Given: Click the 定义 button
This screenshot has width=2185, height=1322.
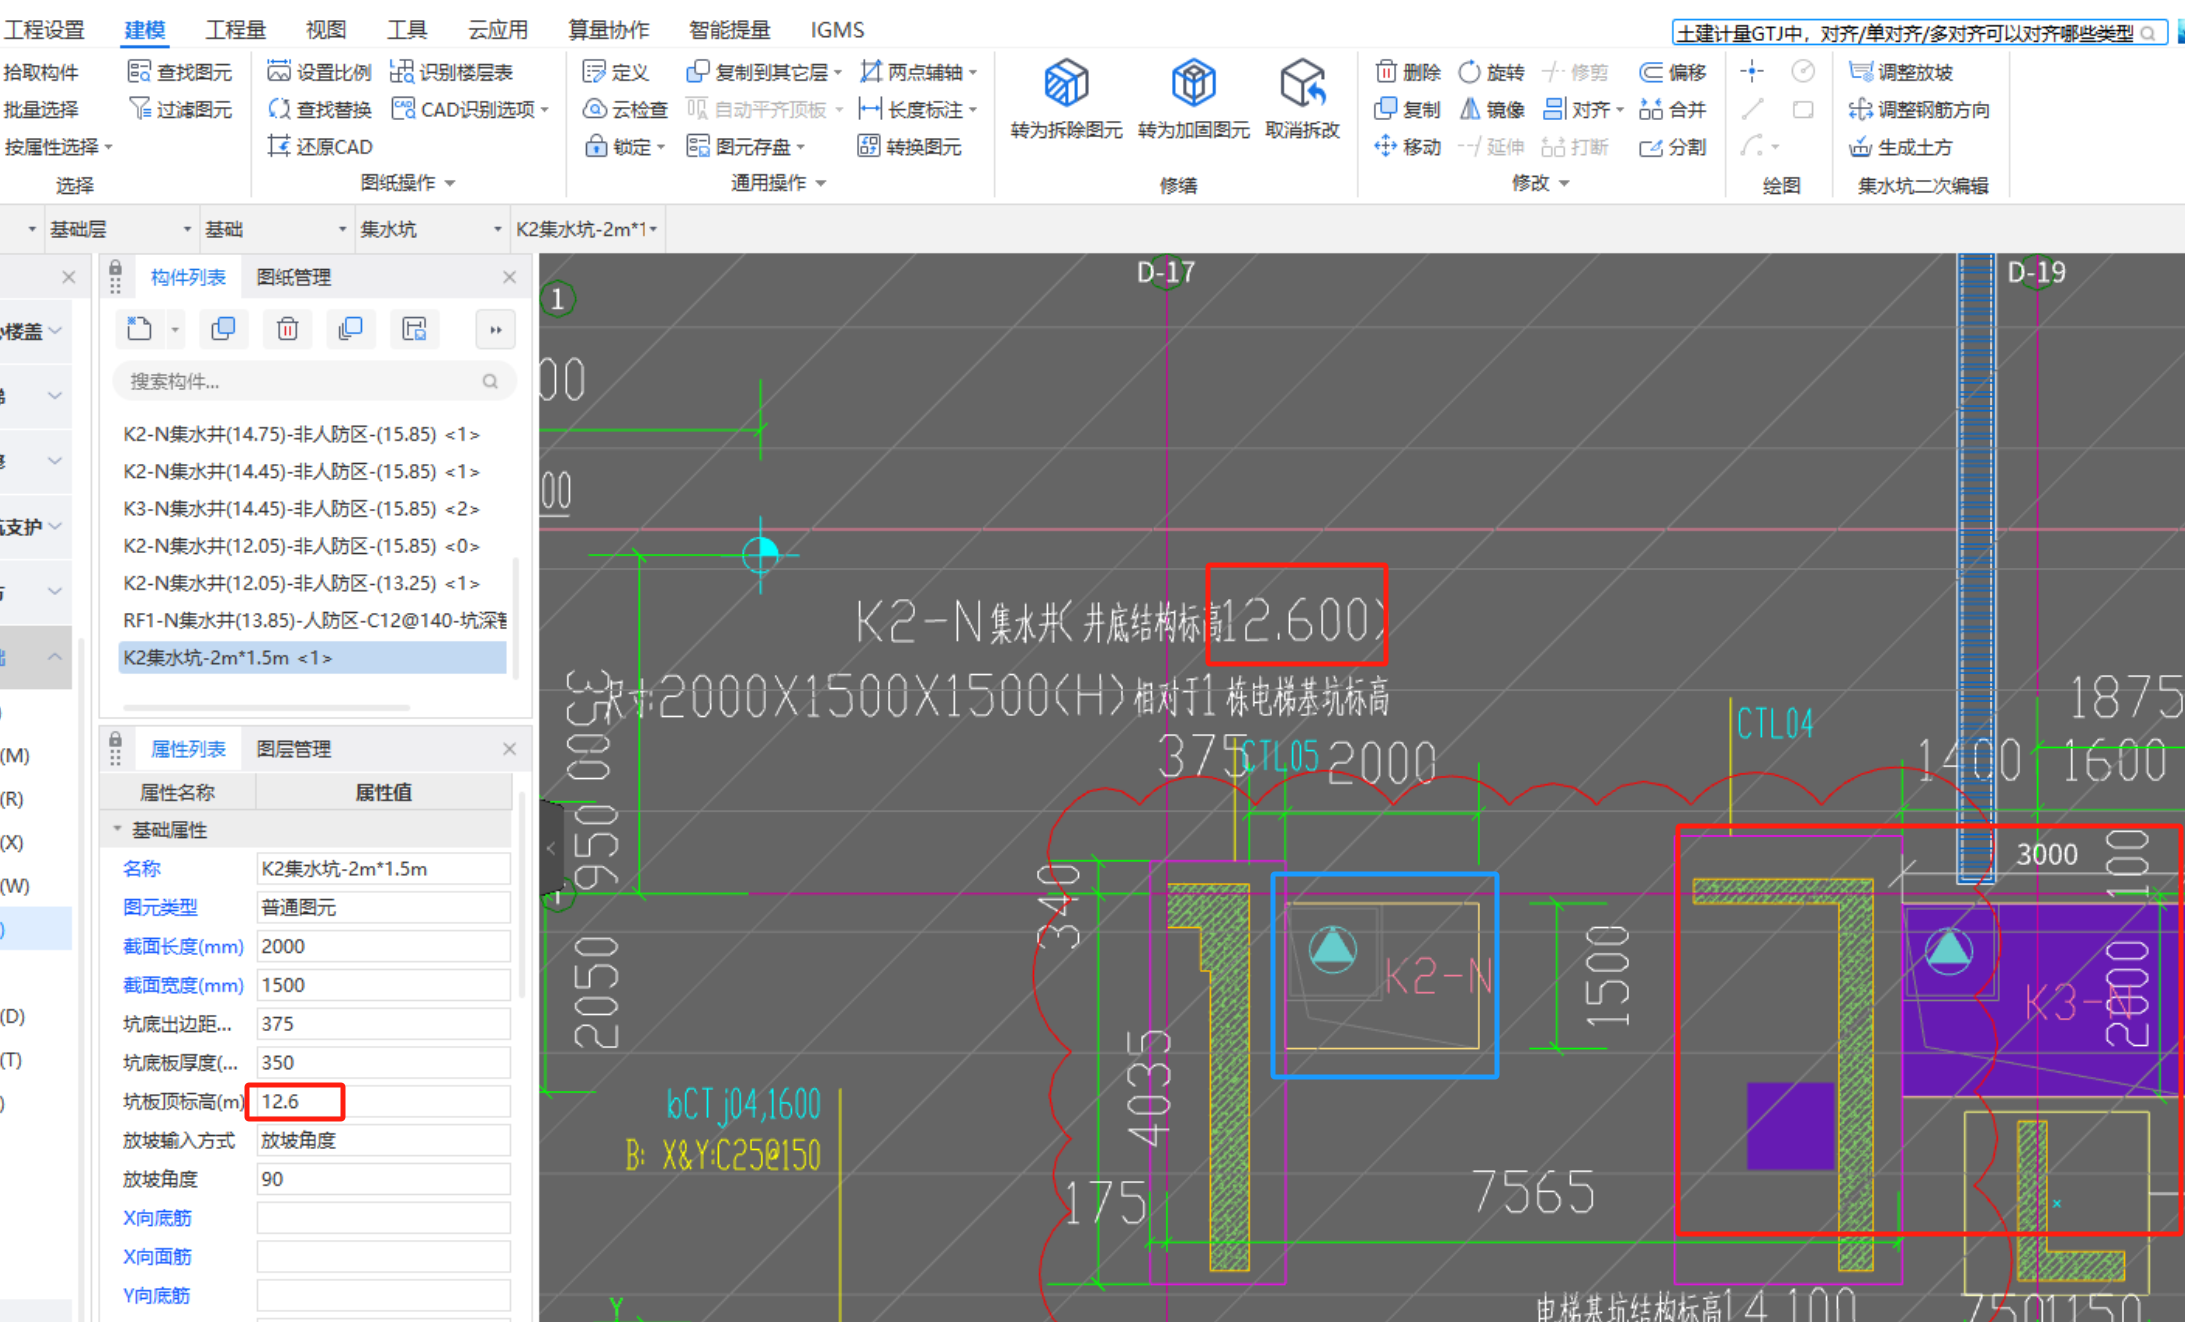Looking at the screenshot, I should [x=616, y=72].
